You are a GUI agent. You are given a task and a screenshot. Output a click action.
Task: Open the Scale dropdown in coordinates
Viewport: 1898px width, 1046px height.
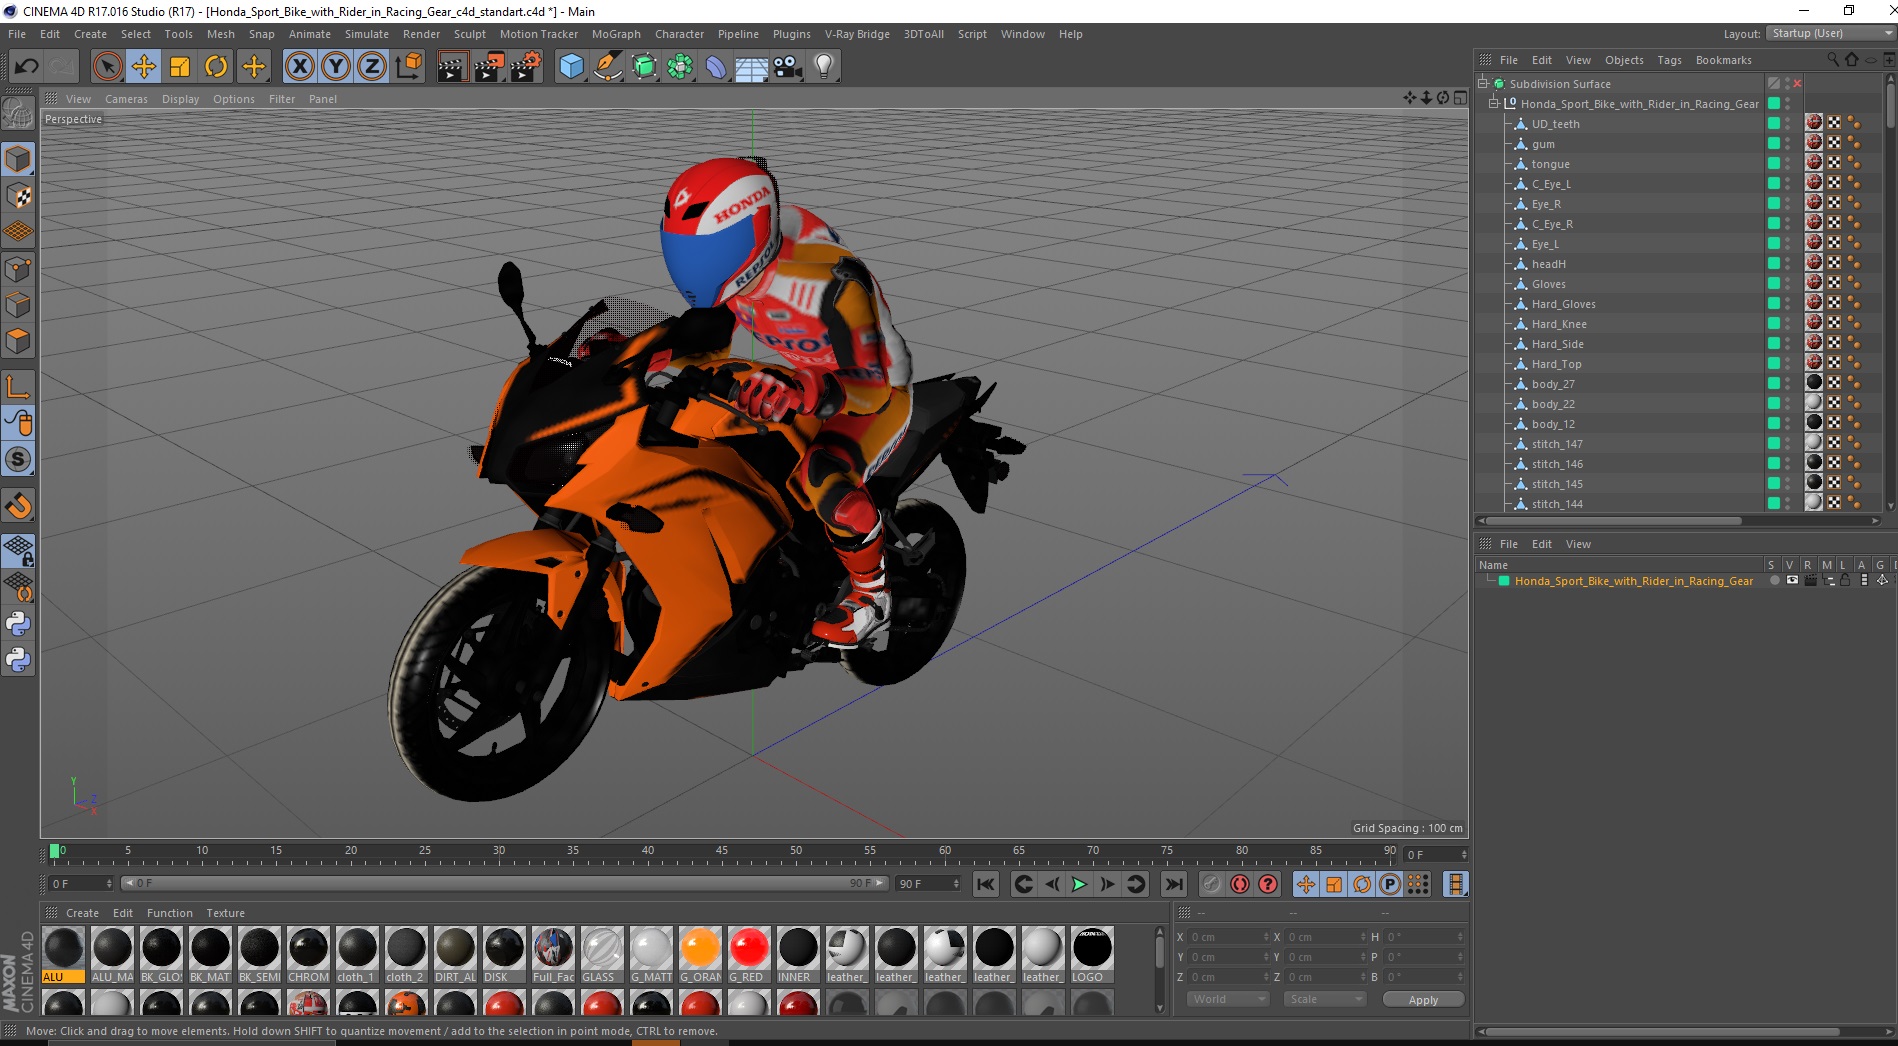(x=1325, y=999)
